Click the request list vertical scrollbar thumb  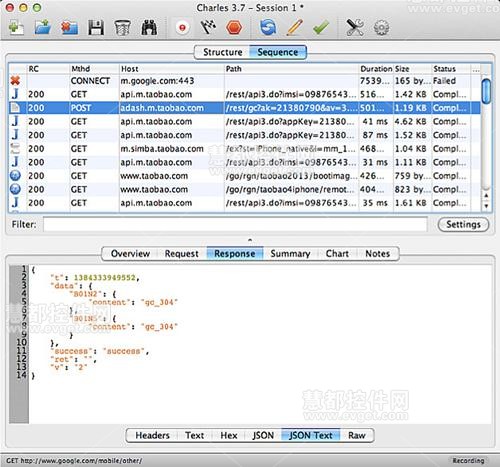(x=486, y=91)
